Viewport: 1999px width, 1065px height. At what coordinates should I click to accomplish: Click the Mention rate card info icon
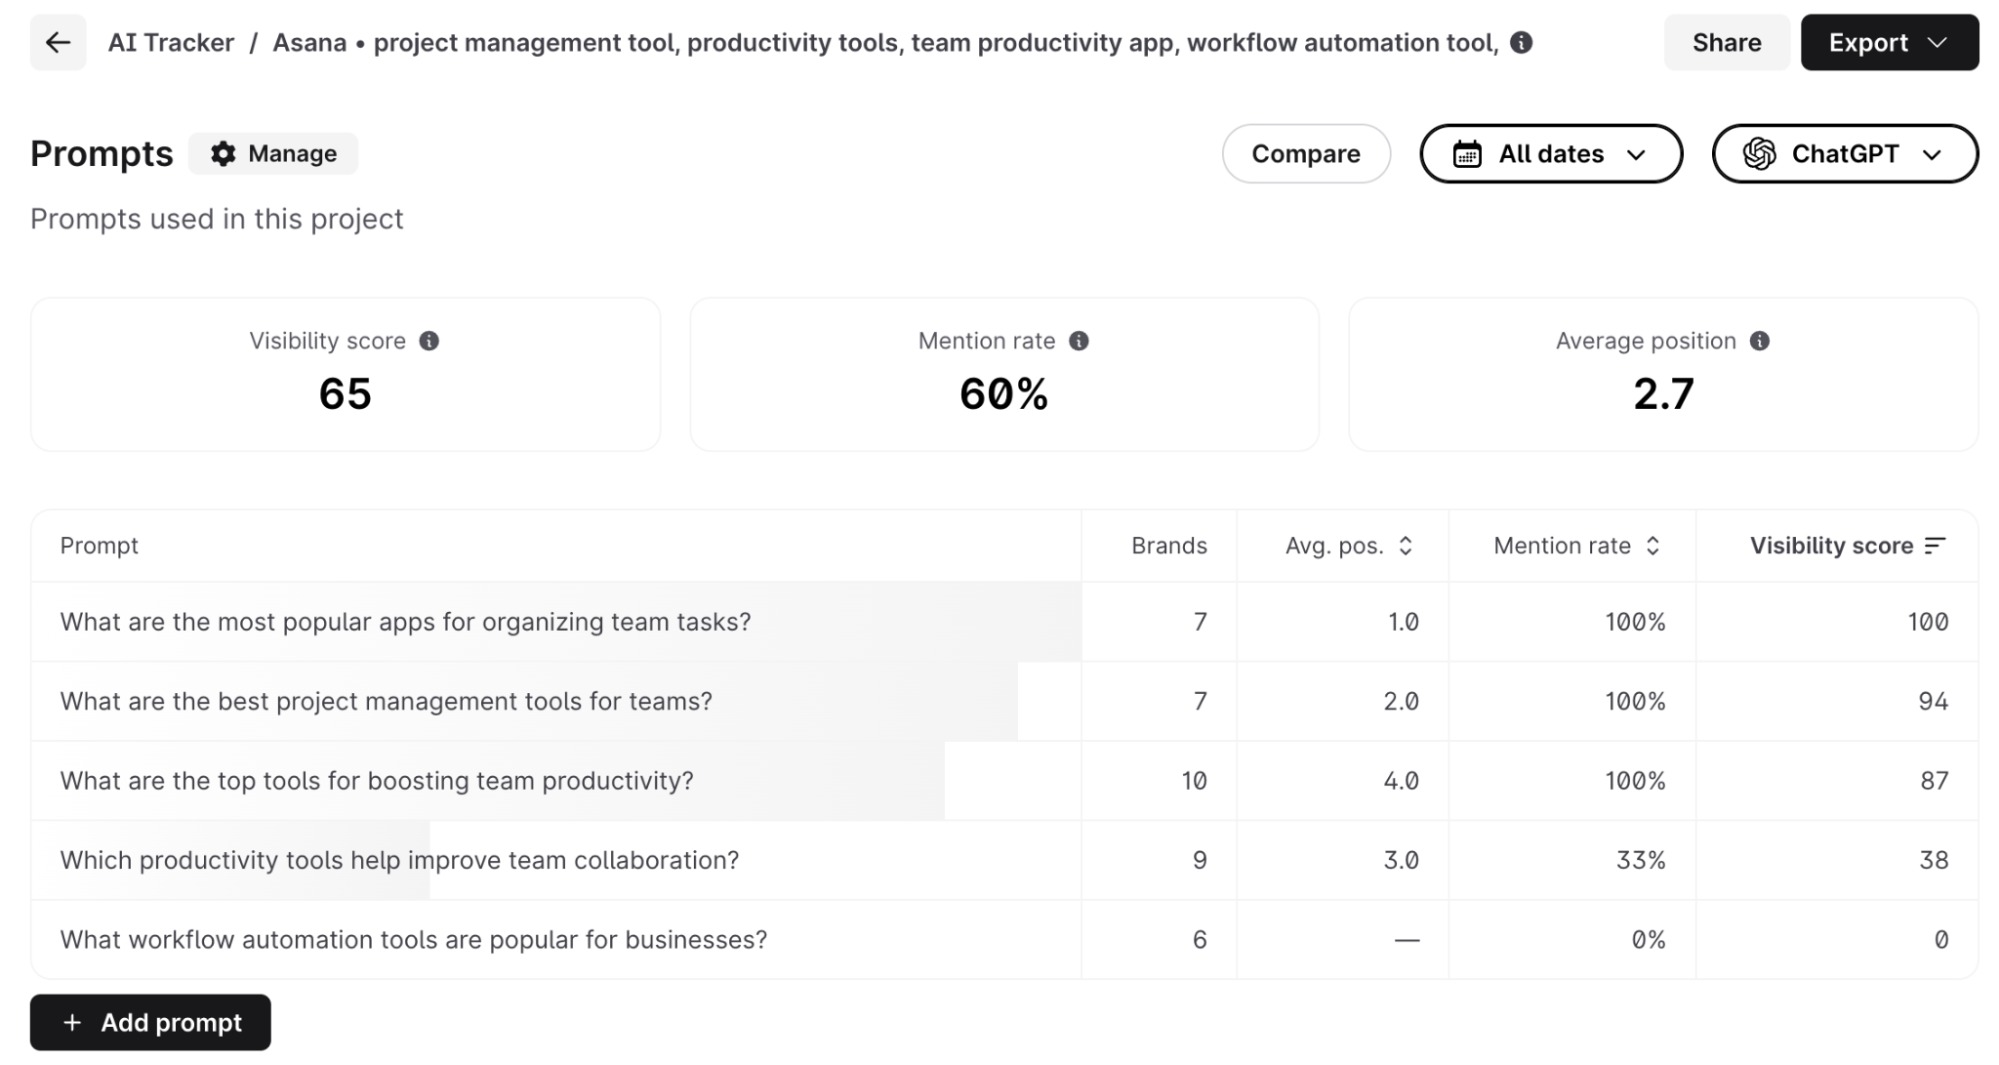point(1079,341)
